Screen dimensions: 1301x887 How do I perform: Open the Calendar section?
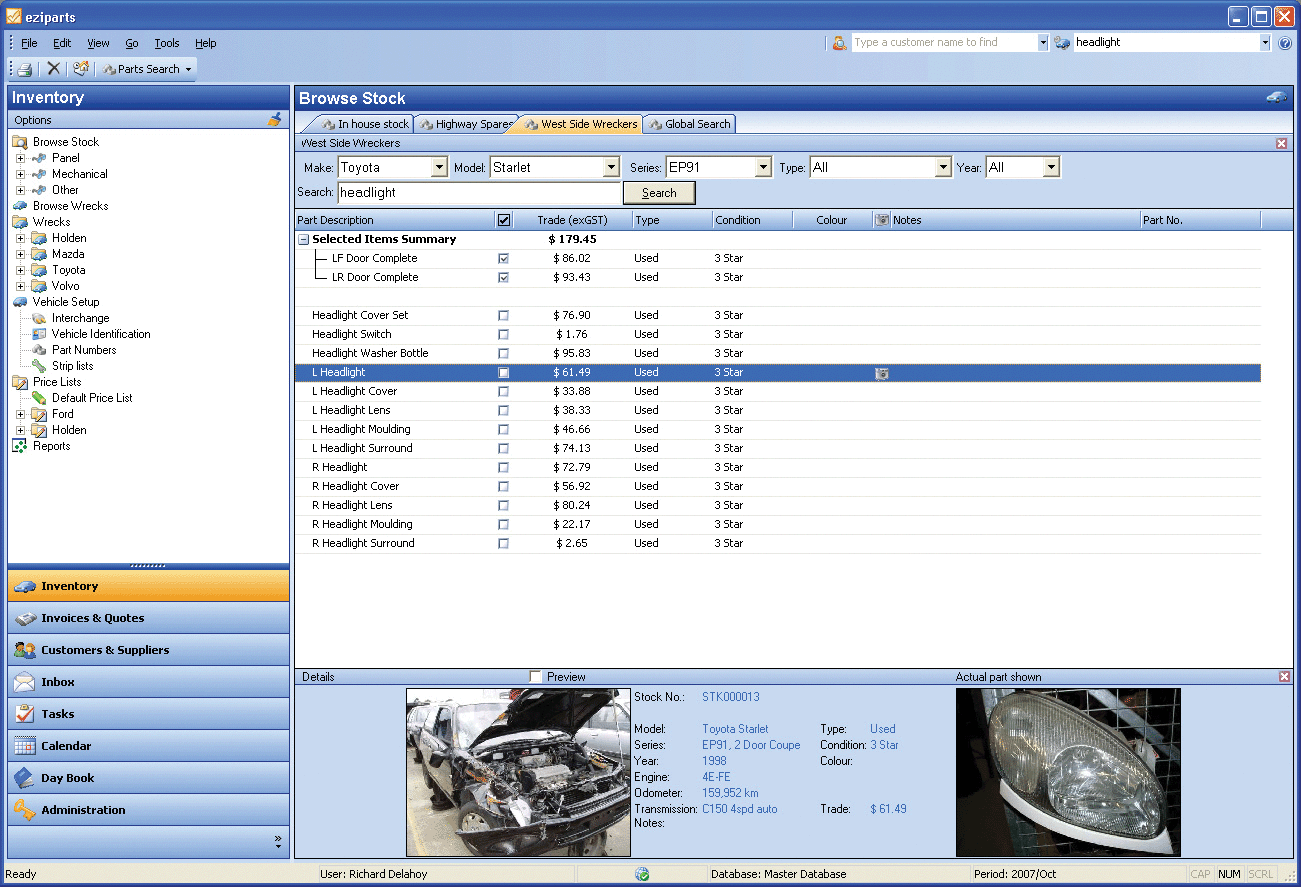click(148, 746)
